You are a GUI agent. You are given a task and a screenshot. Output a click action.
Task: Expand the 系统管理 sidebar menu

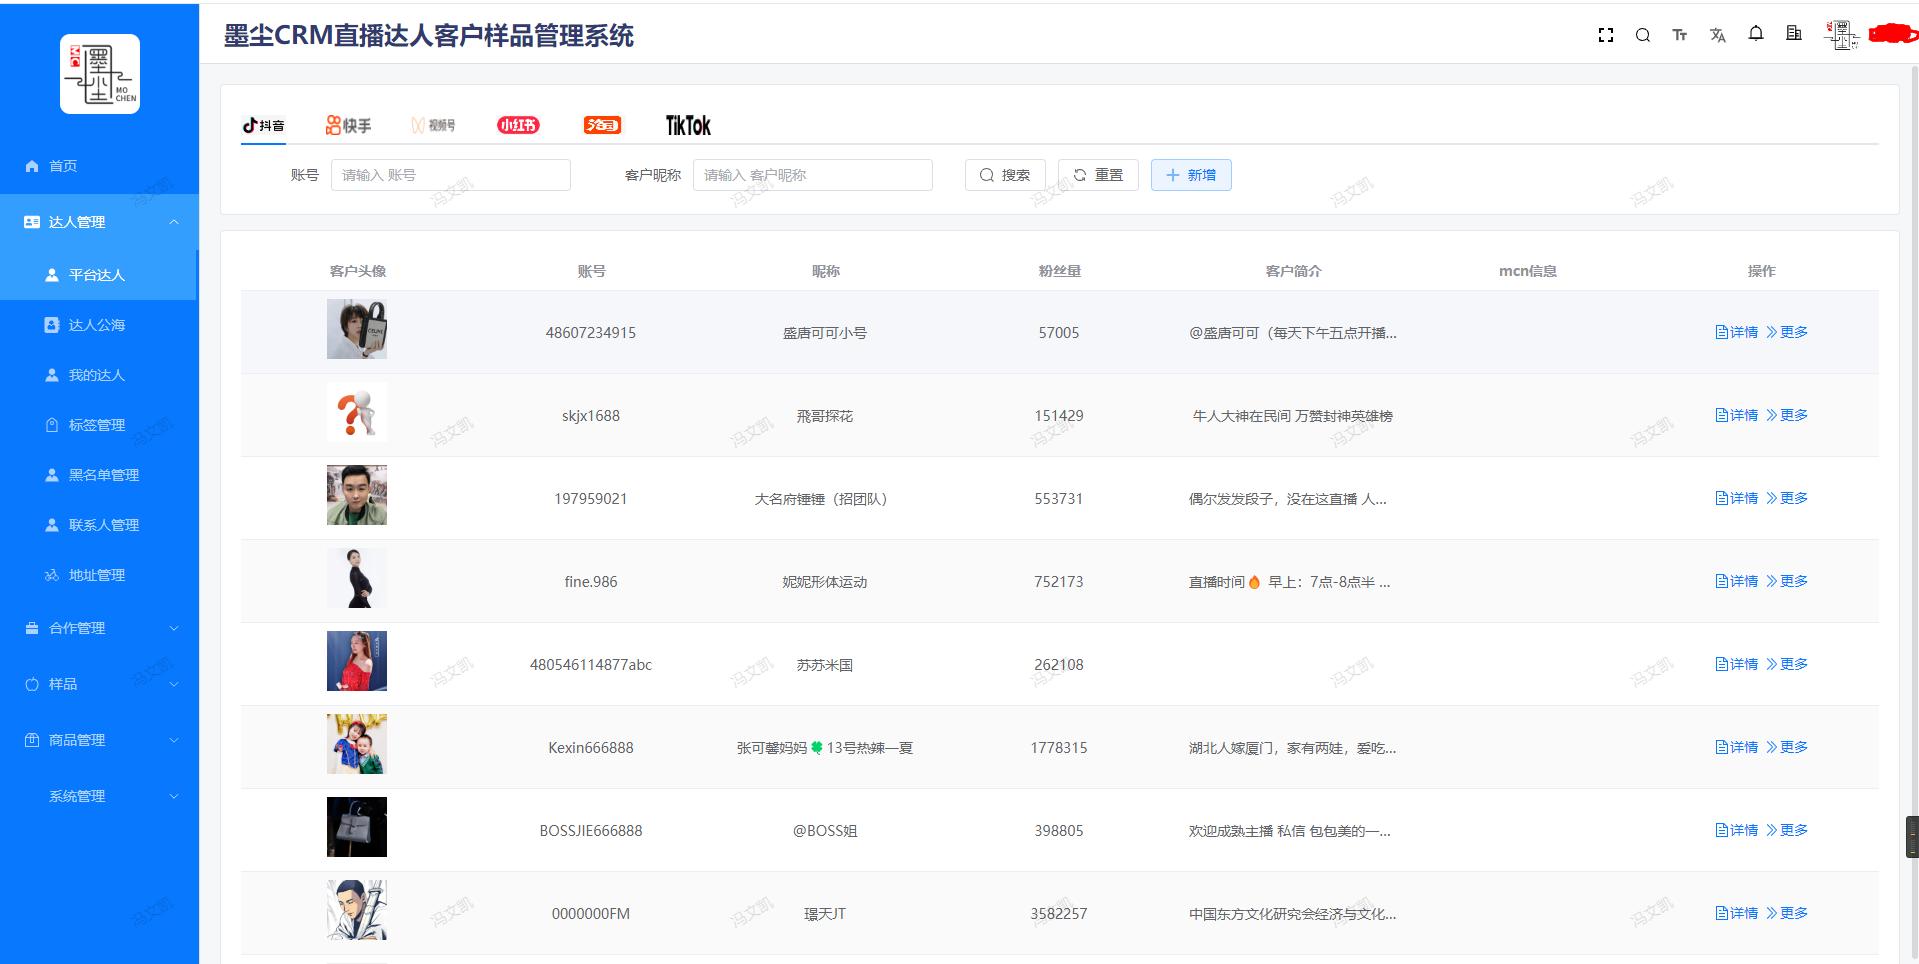99,796
